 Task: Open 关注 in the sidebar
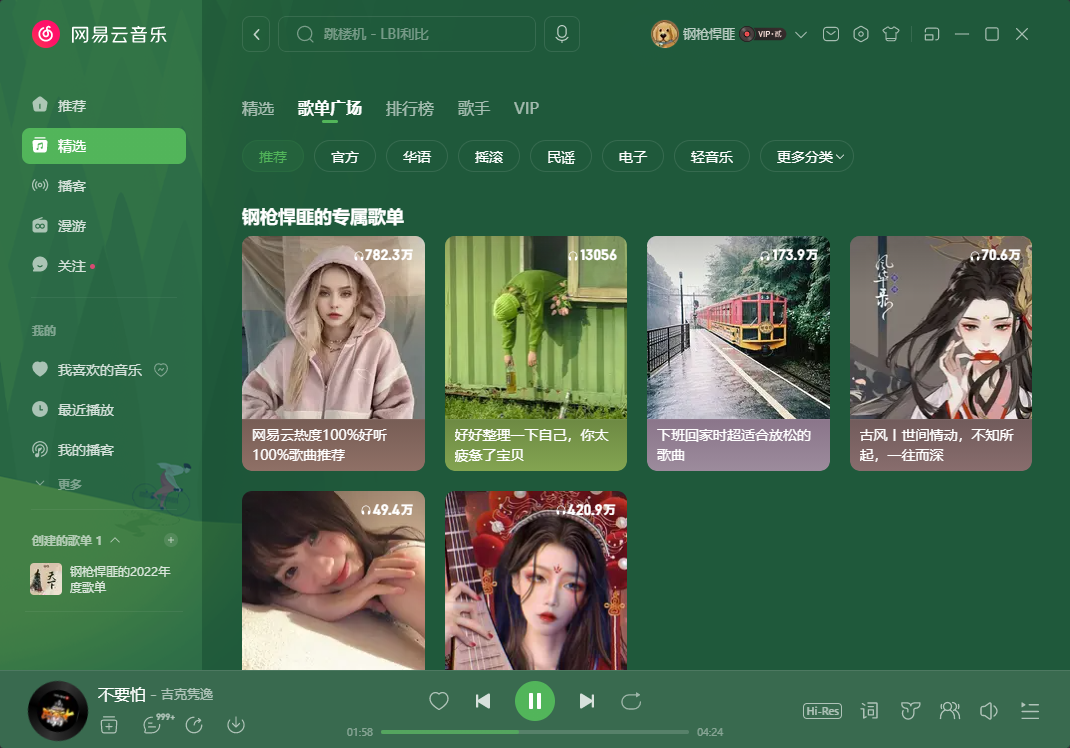(104, 265)
